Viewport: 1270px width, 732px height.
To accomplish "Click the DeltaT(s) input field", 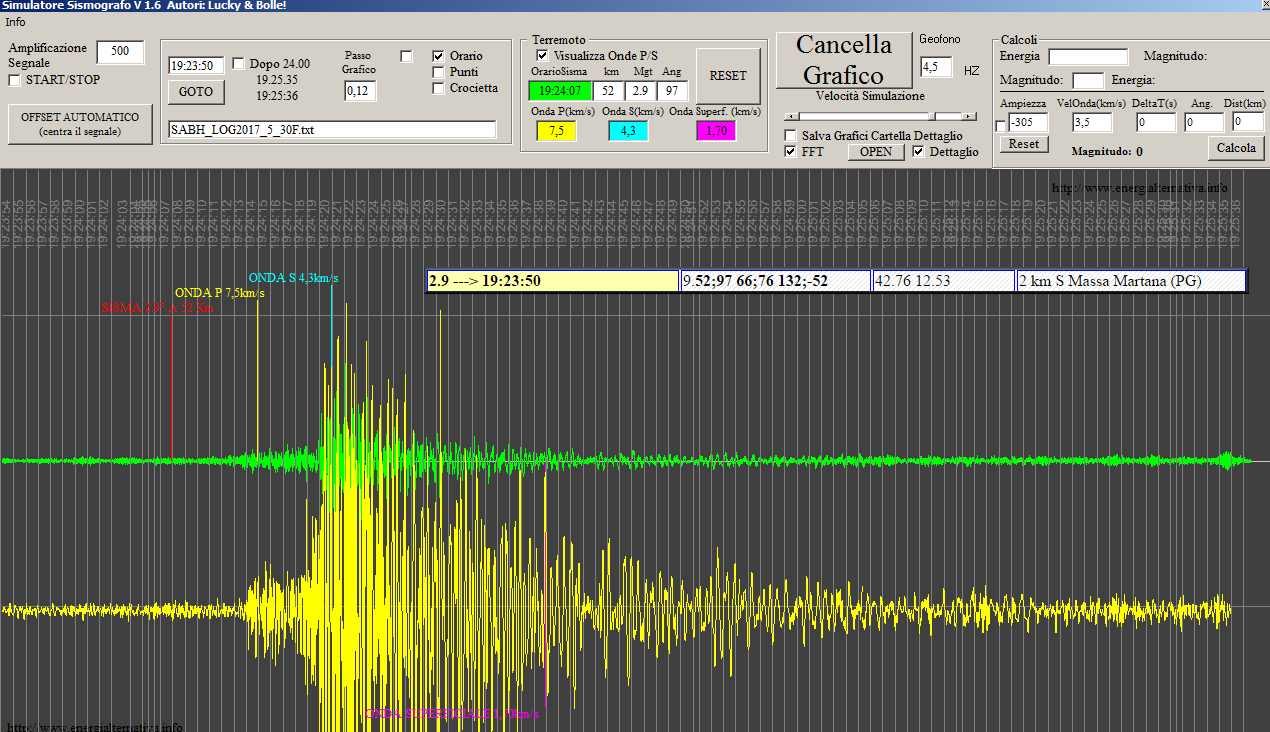I will coord(1156,122).
